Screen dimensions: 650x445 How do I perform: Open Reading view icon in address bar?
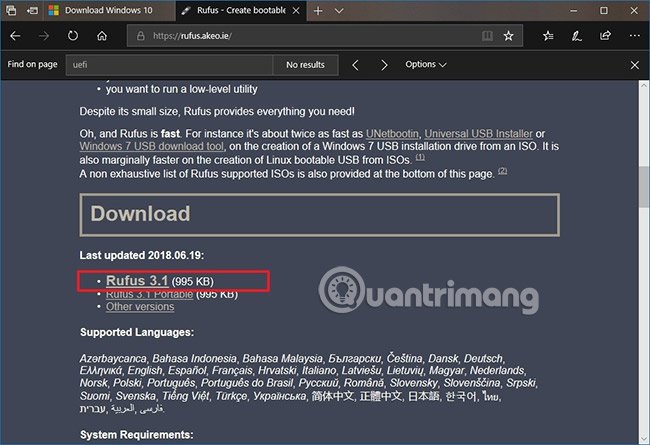[x=488, y=36]
